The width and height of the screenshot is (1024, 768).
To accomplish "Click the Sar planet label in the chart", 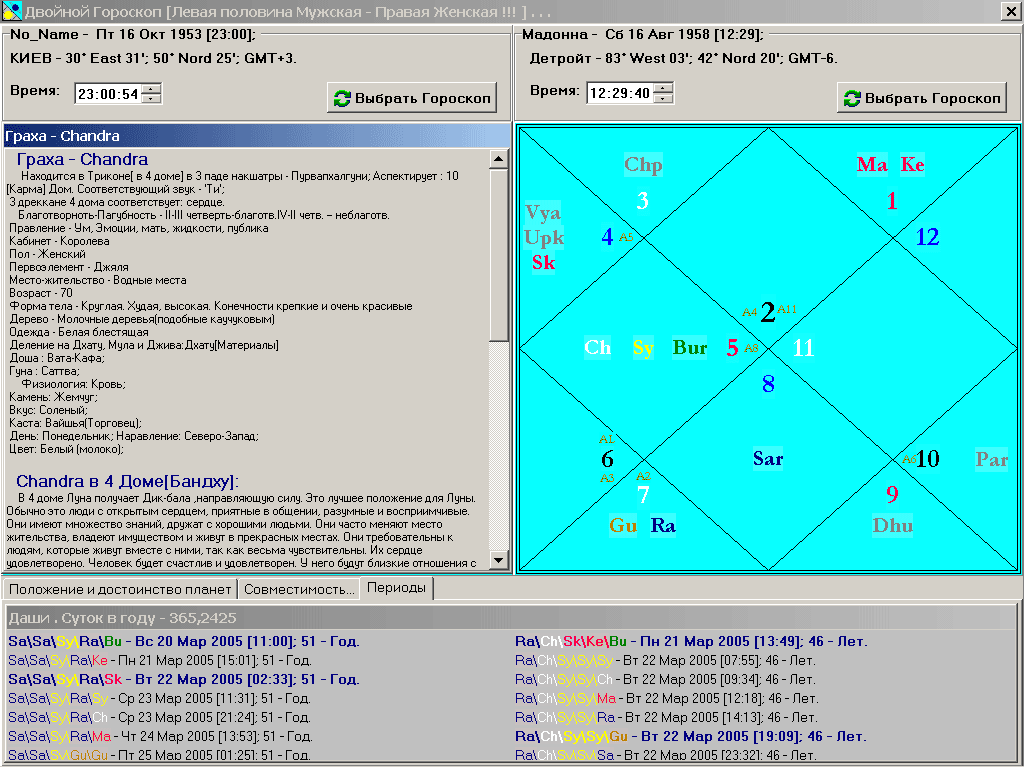I will [x=768, y=459].
